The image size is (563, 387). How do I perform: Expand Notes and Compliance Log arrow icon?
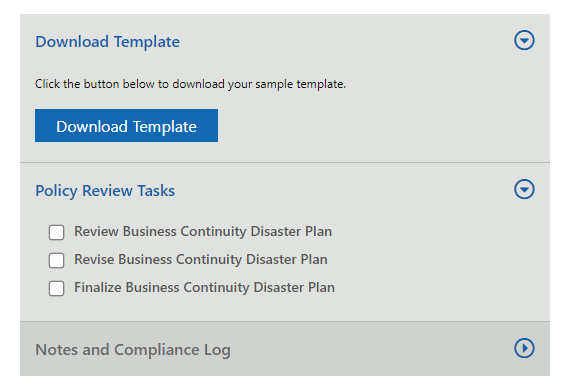click(524, 348)
